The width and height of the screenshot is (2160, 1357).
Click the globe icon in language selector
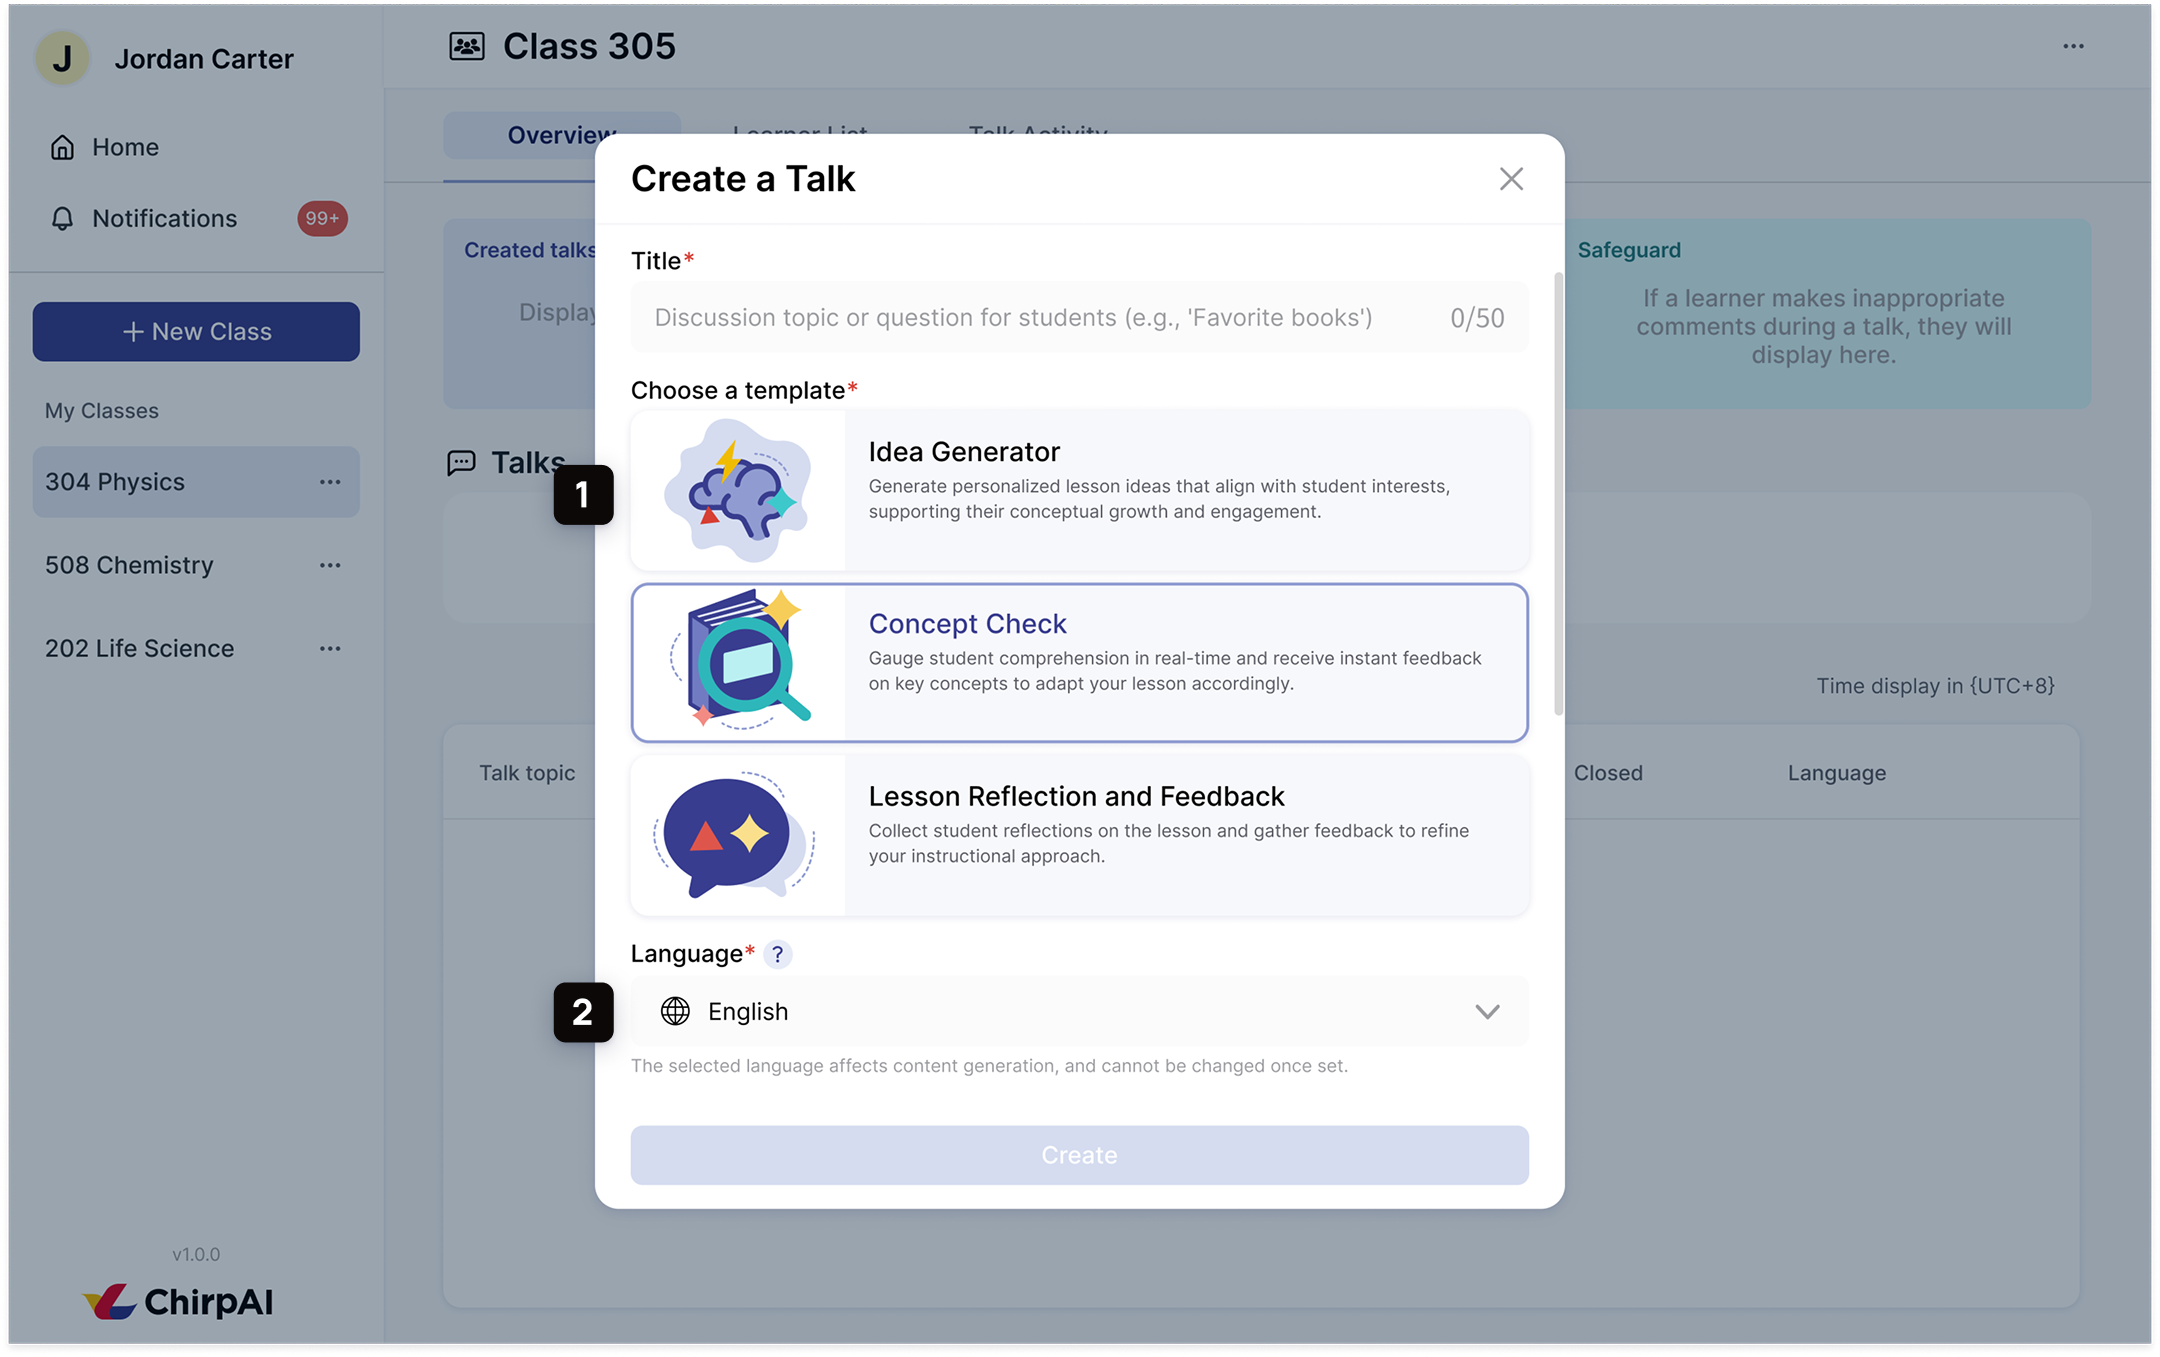[x=675, y=1012]
